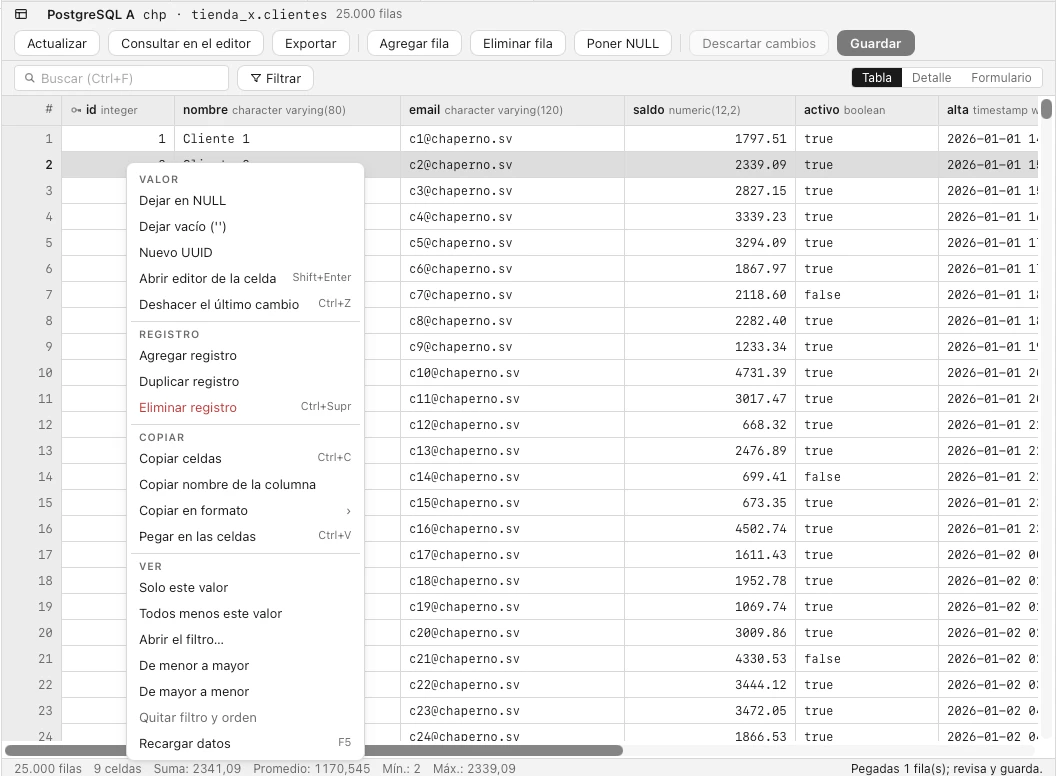This screenshot has width=1056, height=776.
Task: Click the Promedio: 1170,545 status entry
Action: pos(312,769)
